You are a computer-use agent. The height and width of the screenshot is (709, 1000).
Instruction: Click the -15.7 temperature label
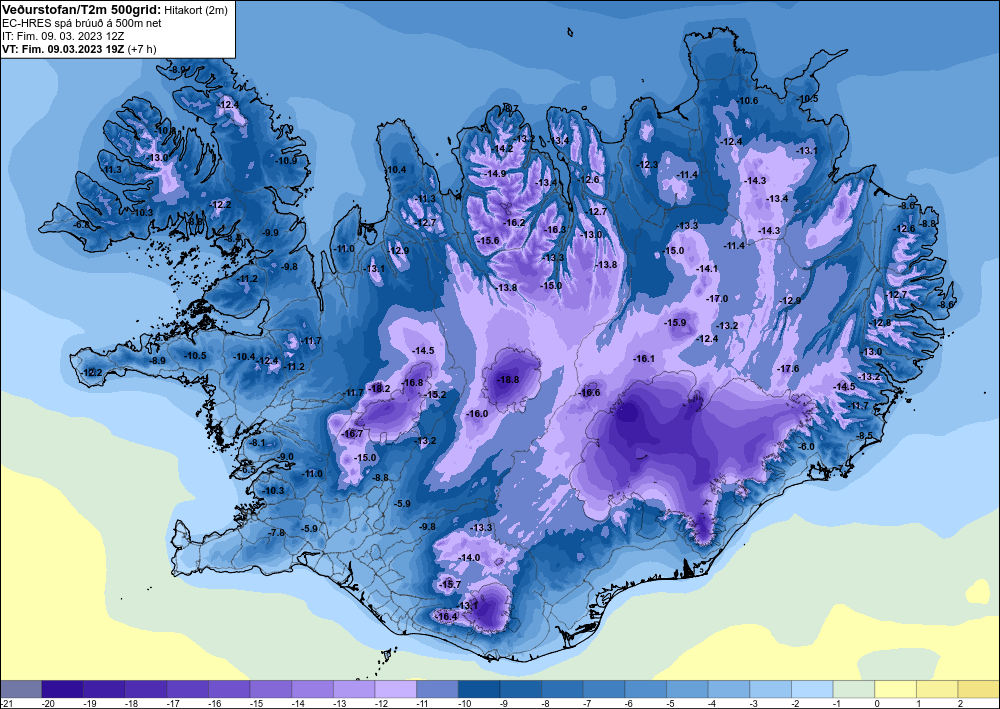450,585
